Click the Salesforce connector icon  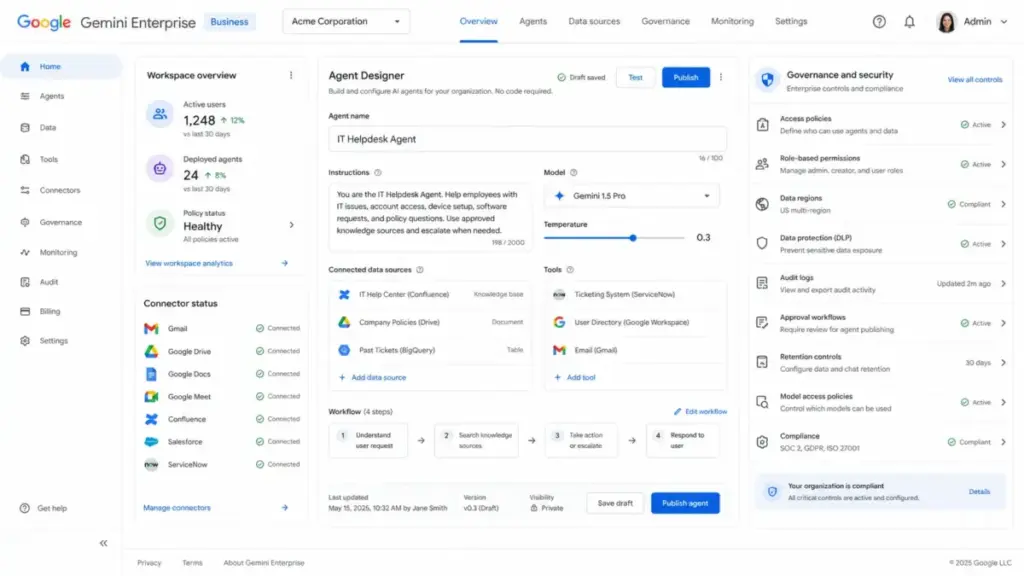151,441
